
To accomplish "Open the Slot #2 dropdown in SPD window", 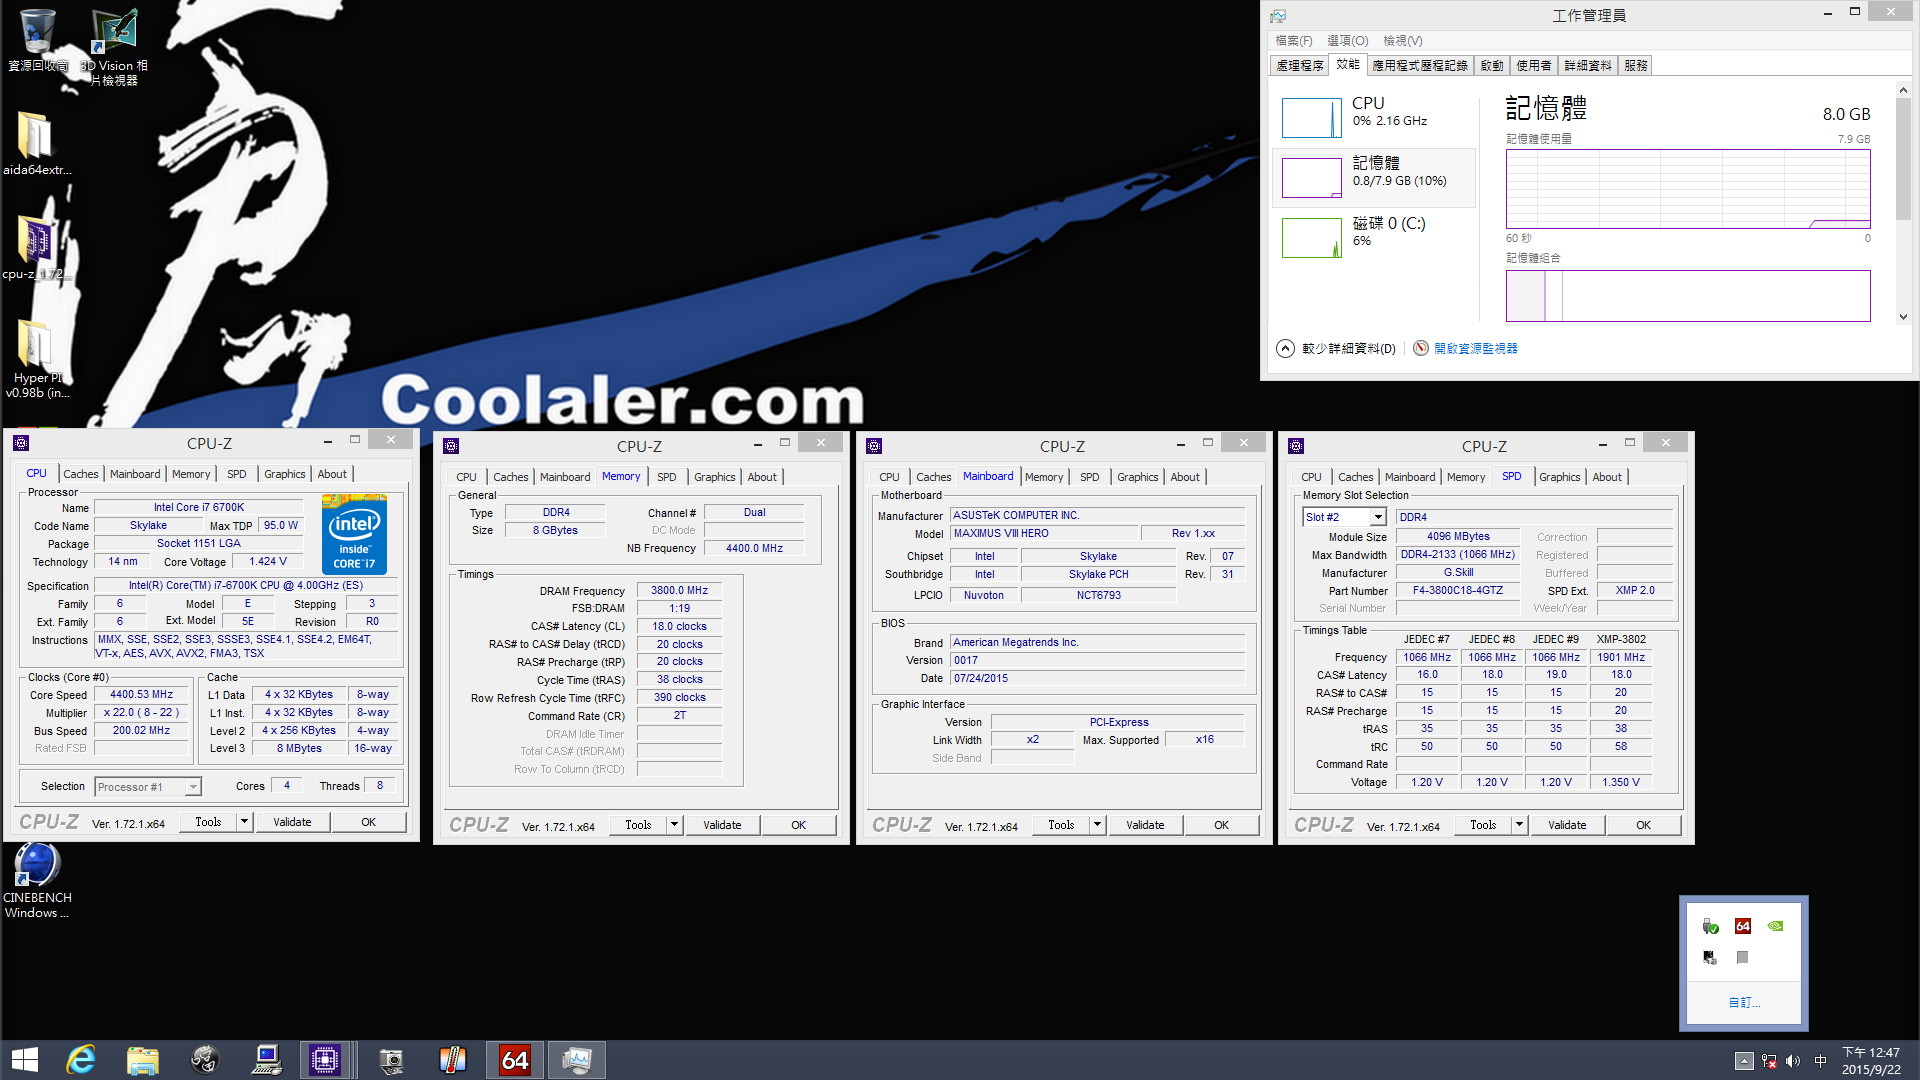I will click(1378, 517).
